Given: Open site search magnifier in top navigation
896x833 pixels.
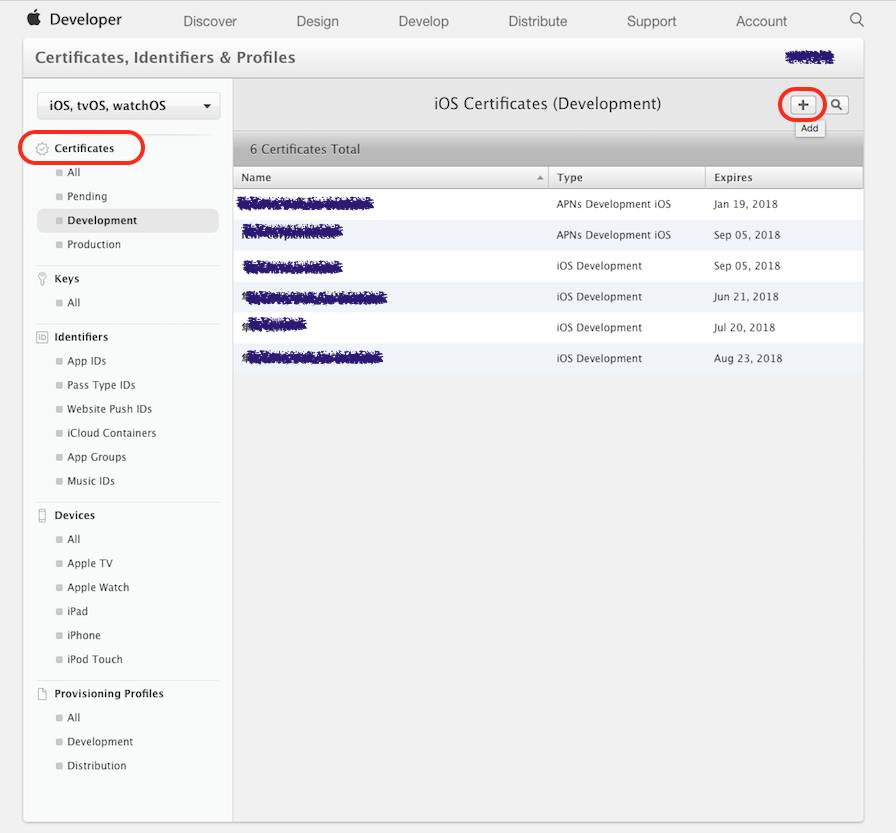Looking at the screenshot, I should (856, 20).
